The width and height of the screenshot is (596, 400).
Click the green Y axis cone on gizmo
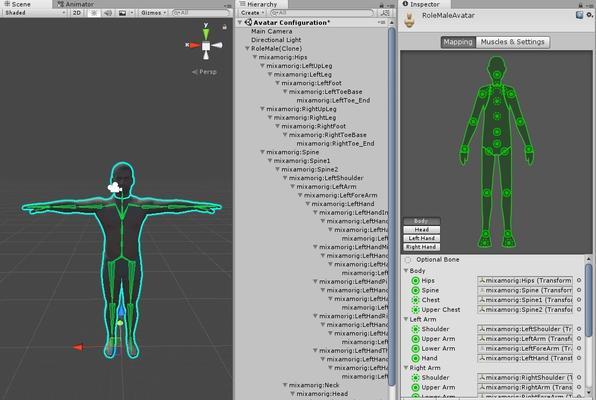point(206,32)
